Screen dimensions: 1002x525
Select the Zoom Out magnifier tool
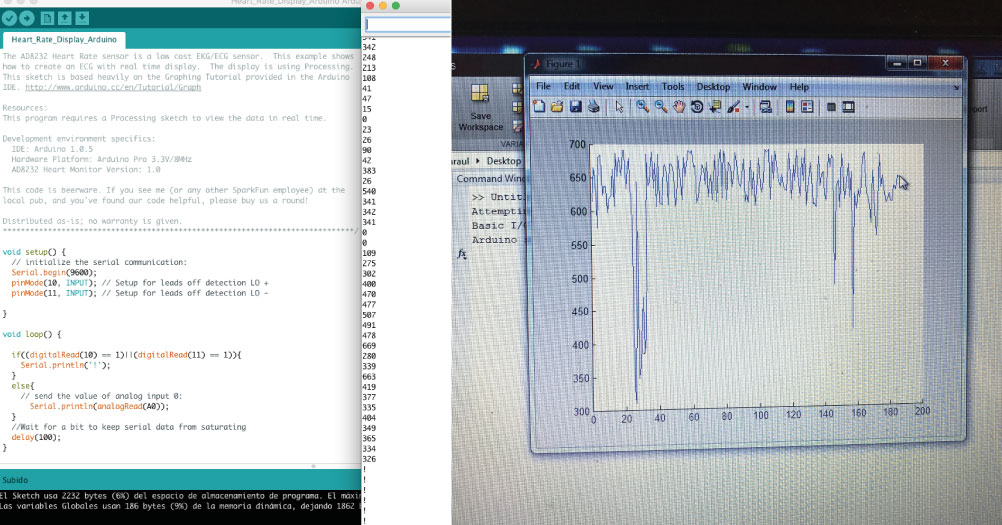point(660,107)
